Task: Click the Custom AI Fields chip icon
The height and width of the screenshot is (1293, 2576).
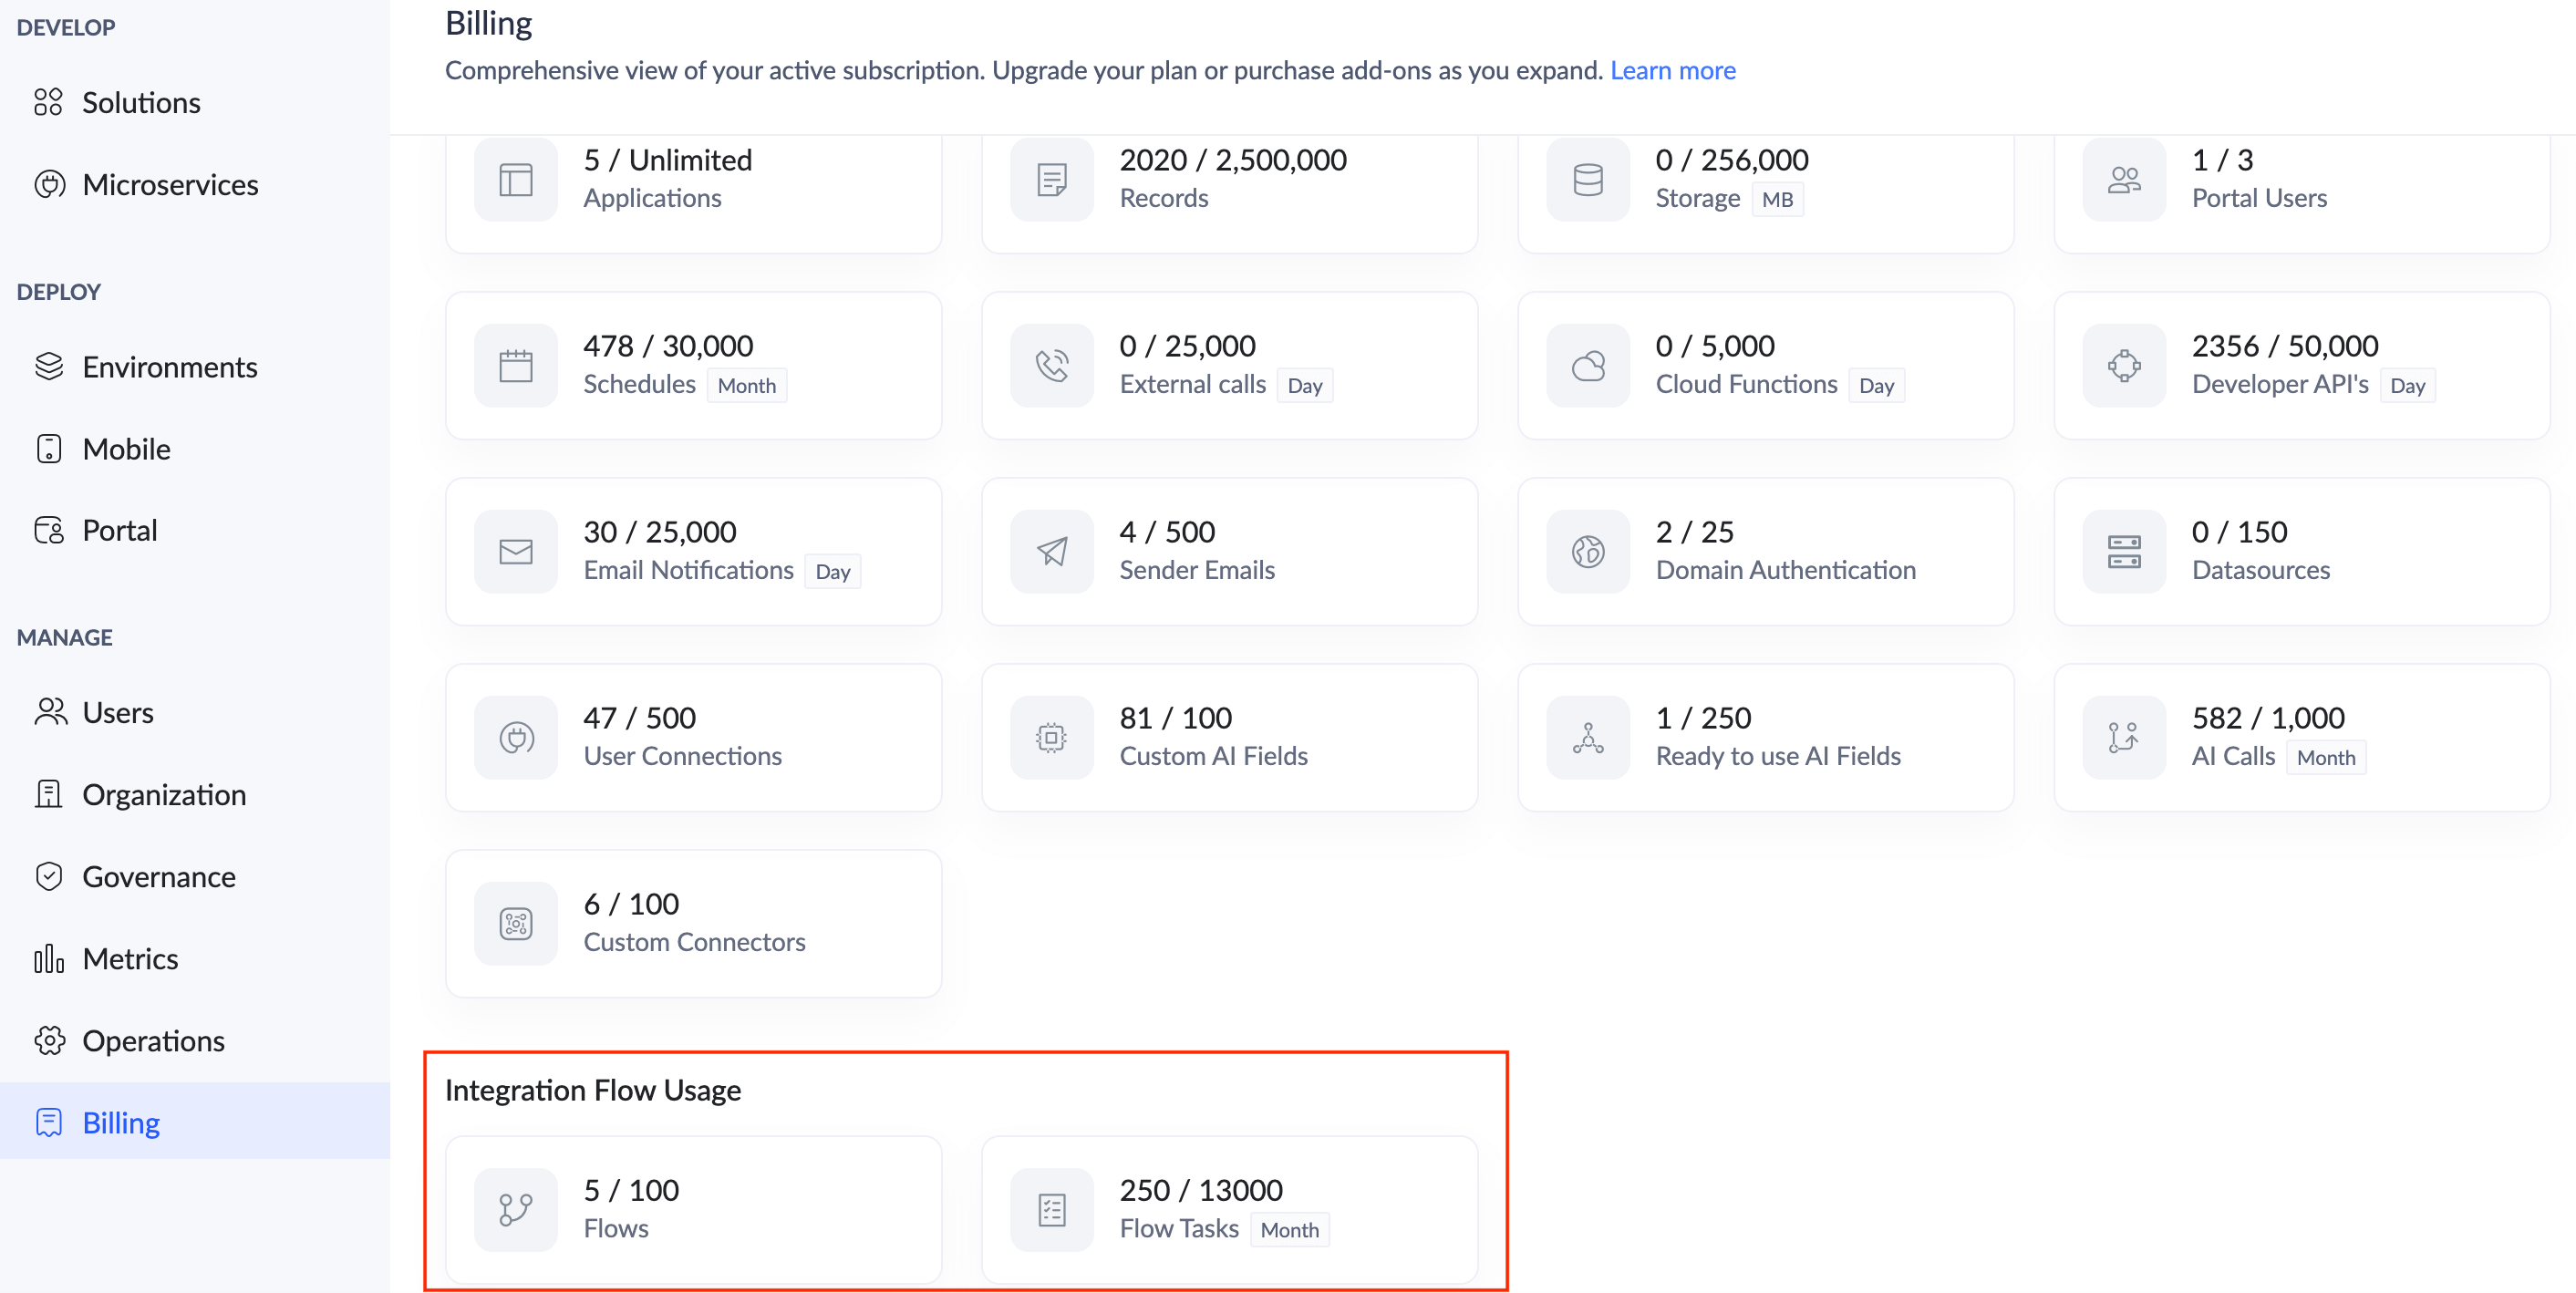Action: 1052,738
